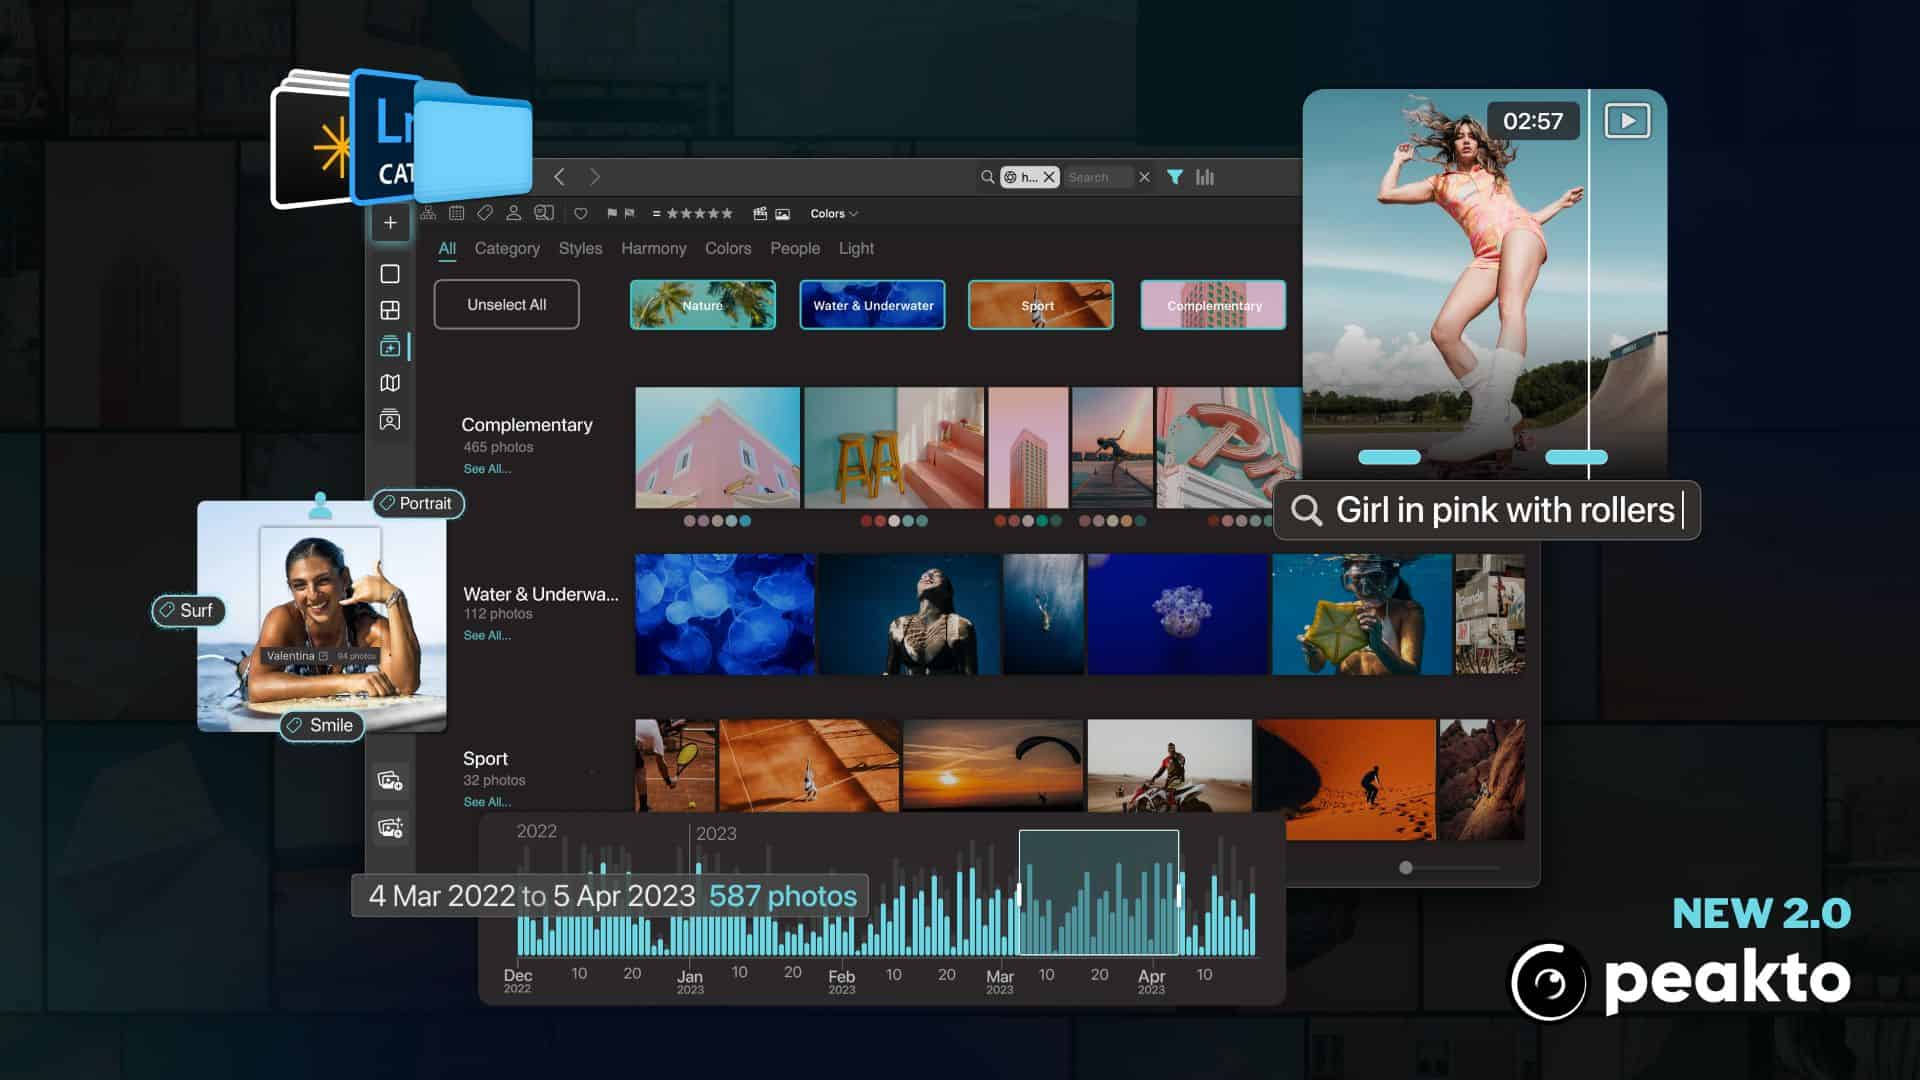
Task: Click See All under Water & Underwater
Action: click(x=487, y=635)
